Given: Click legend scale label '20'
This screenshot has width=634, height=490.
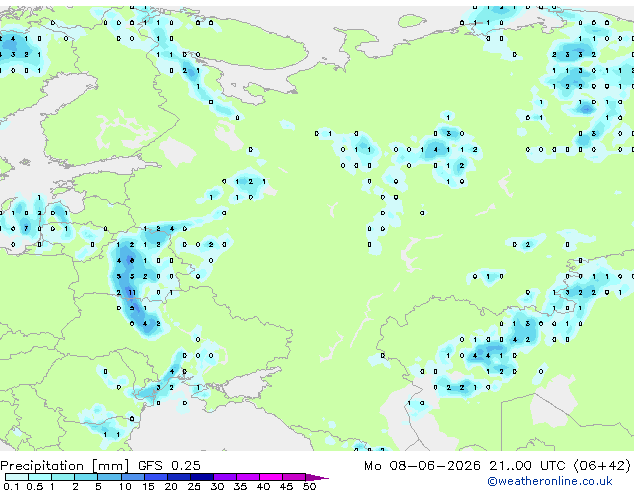Looking at the screenshot, I should [x=171, y=486].
